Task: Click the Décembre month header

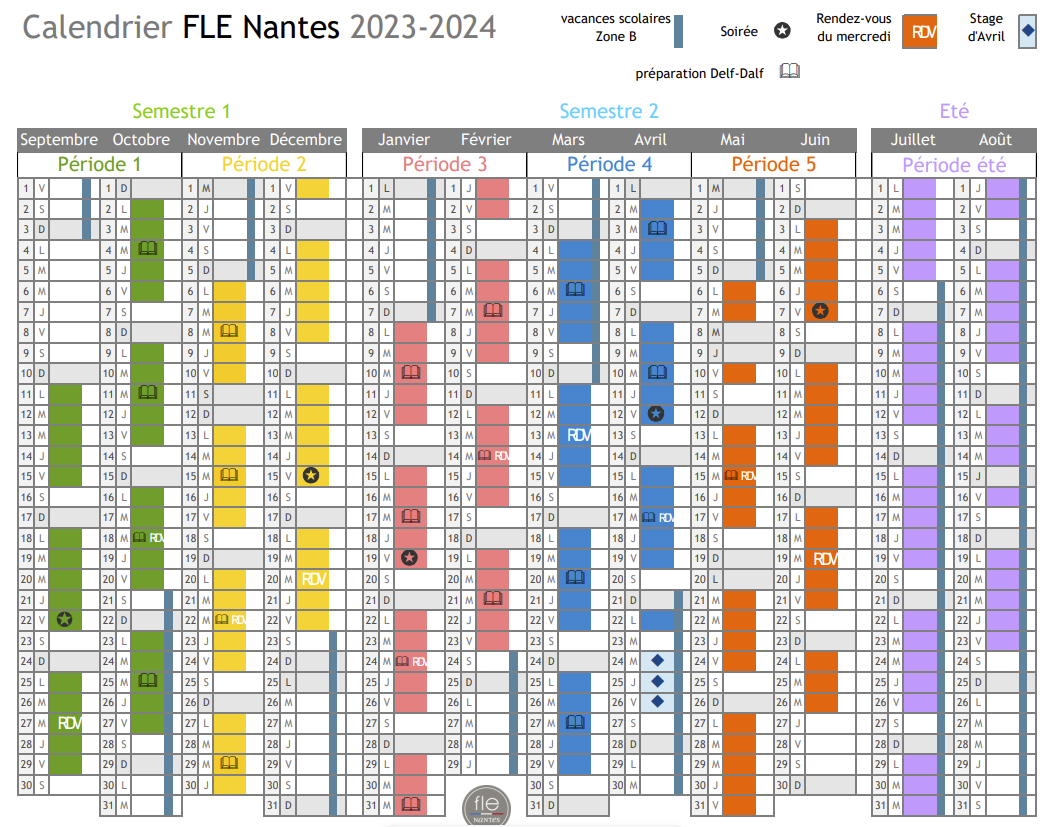Action: [x=306, y=140]
